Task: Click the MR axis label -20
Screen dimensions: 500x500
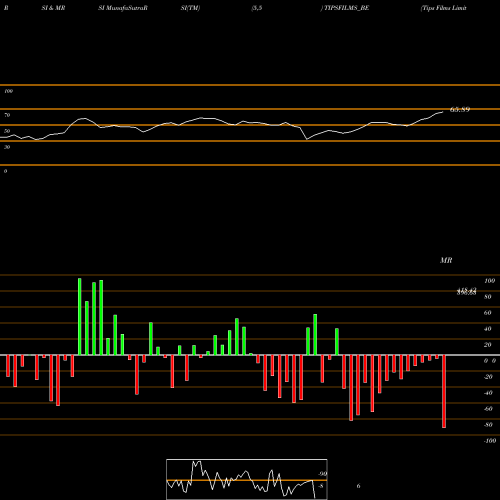Action: (x=488, y=377)
